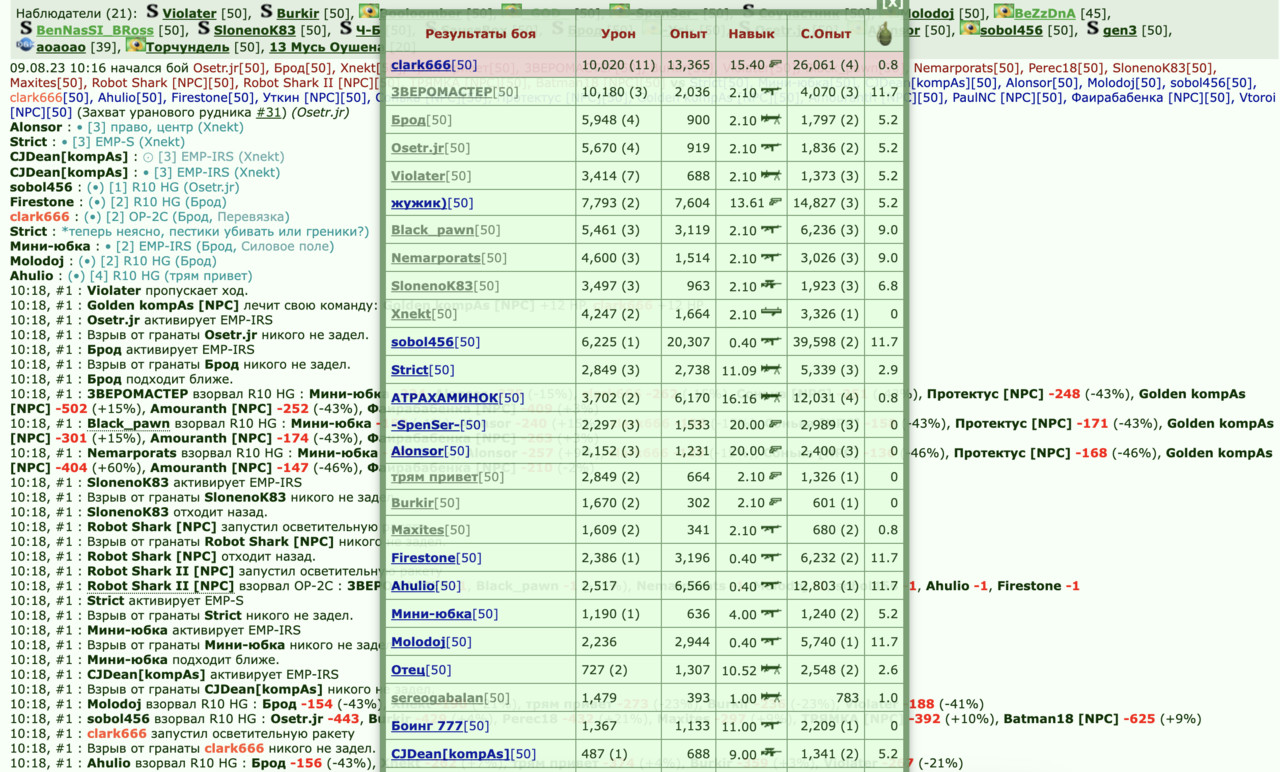Click the clan badge before Торчундель
This screenshot has height=772, width=1280.
[135, 46]
